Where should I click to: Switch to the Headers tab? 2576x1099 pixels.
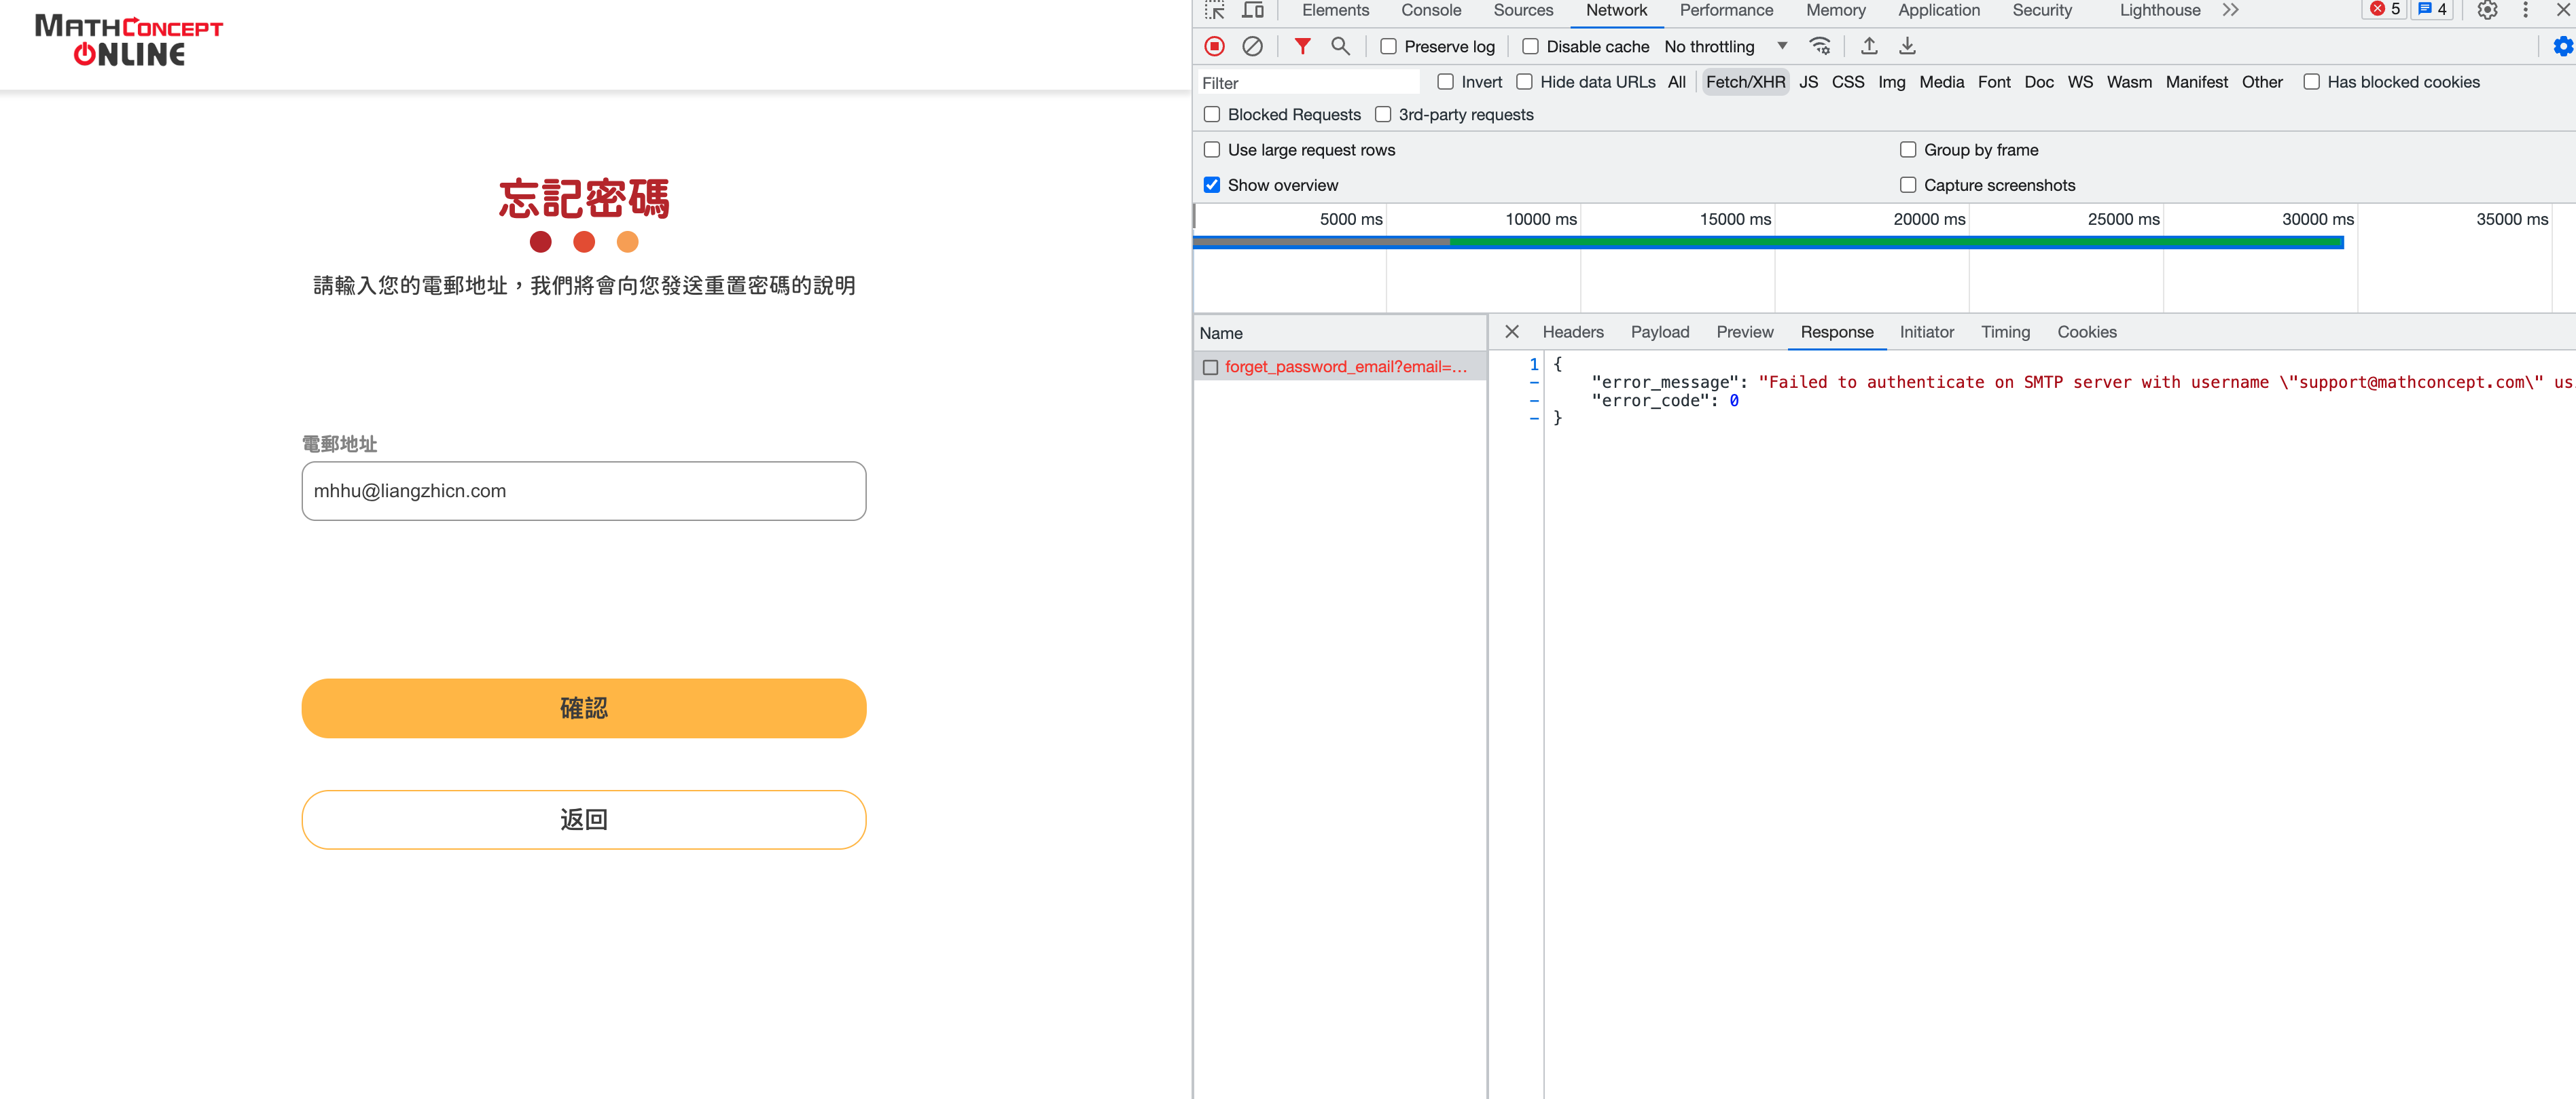pos(1572,332)
